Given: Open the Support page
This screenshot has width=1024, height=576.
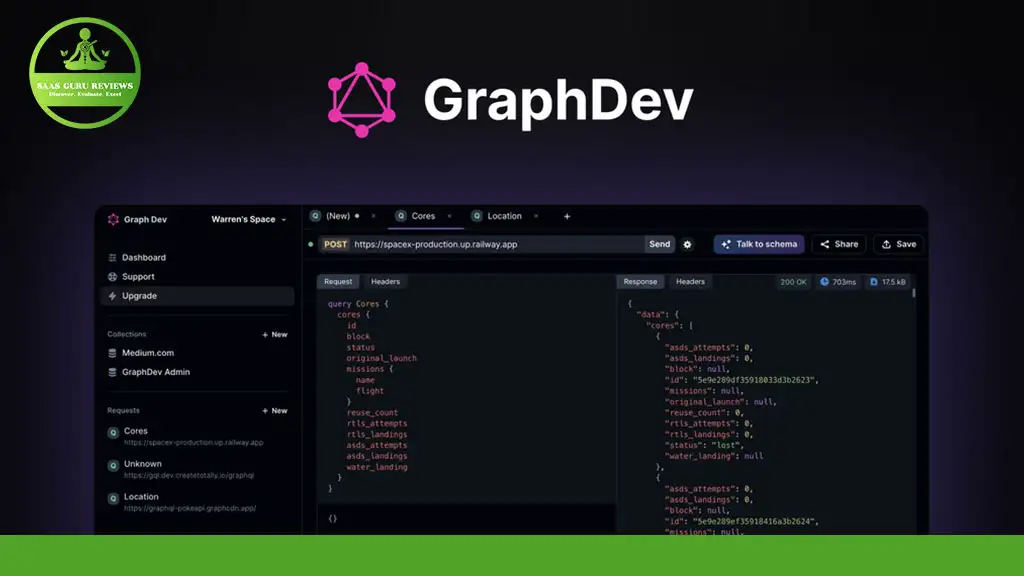Looking at the screenshot, I should pos(138,277).
